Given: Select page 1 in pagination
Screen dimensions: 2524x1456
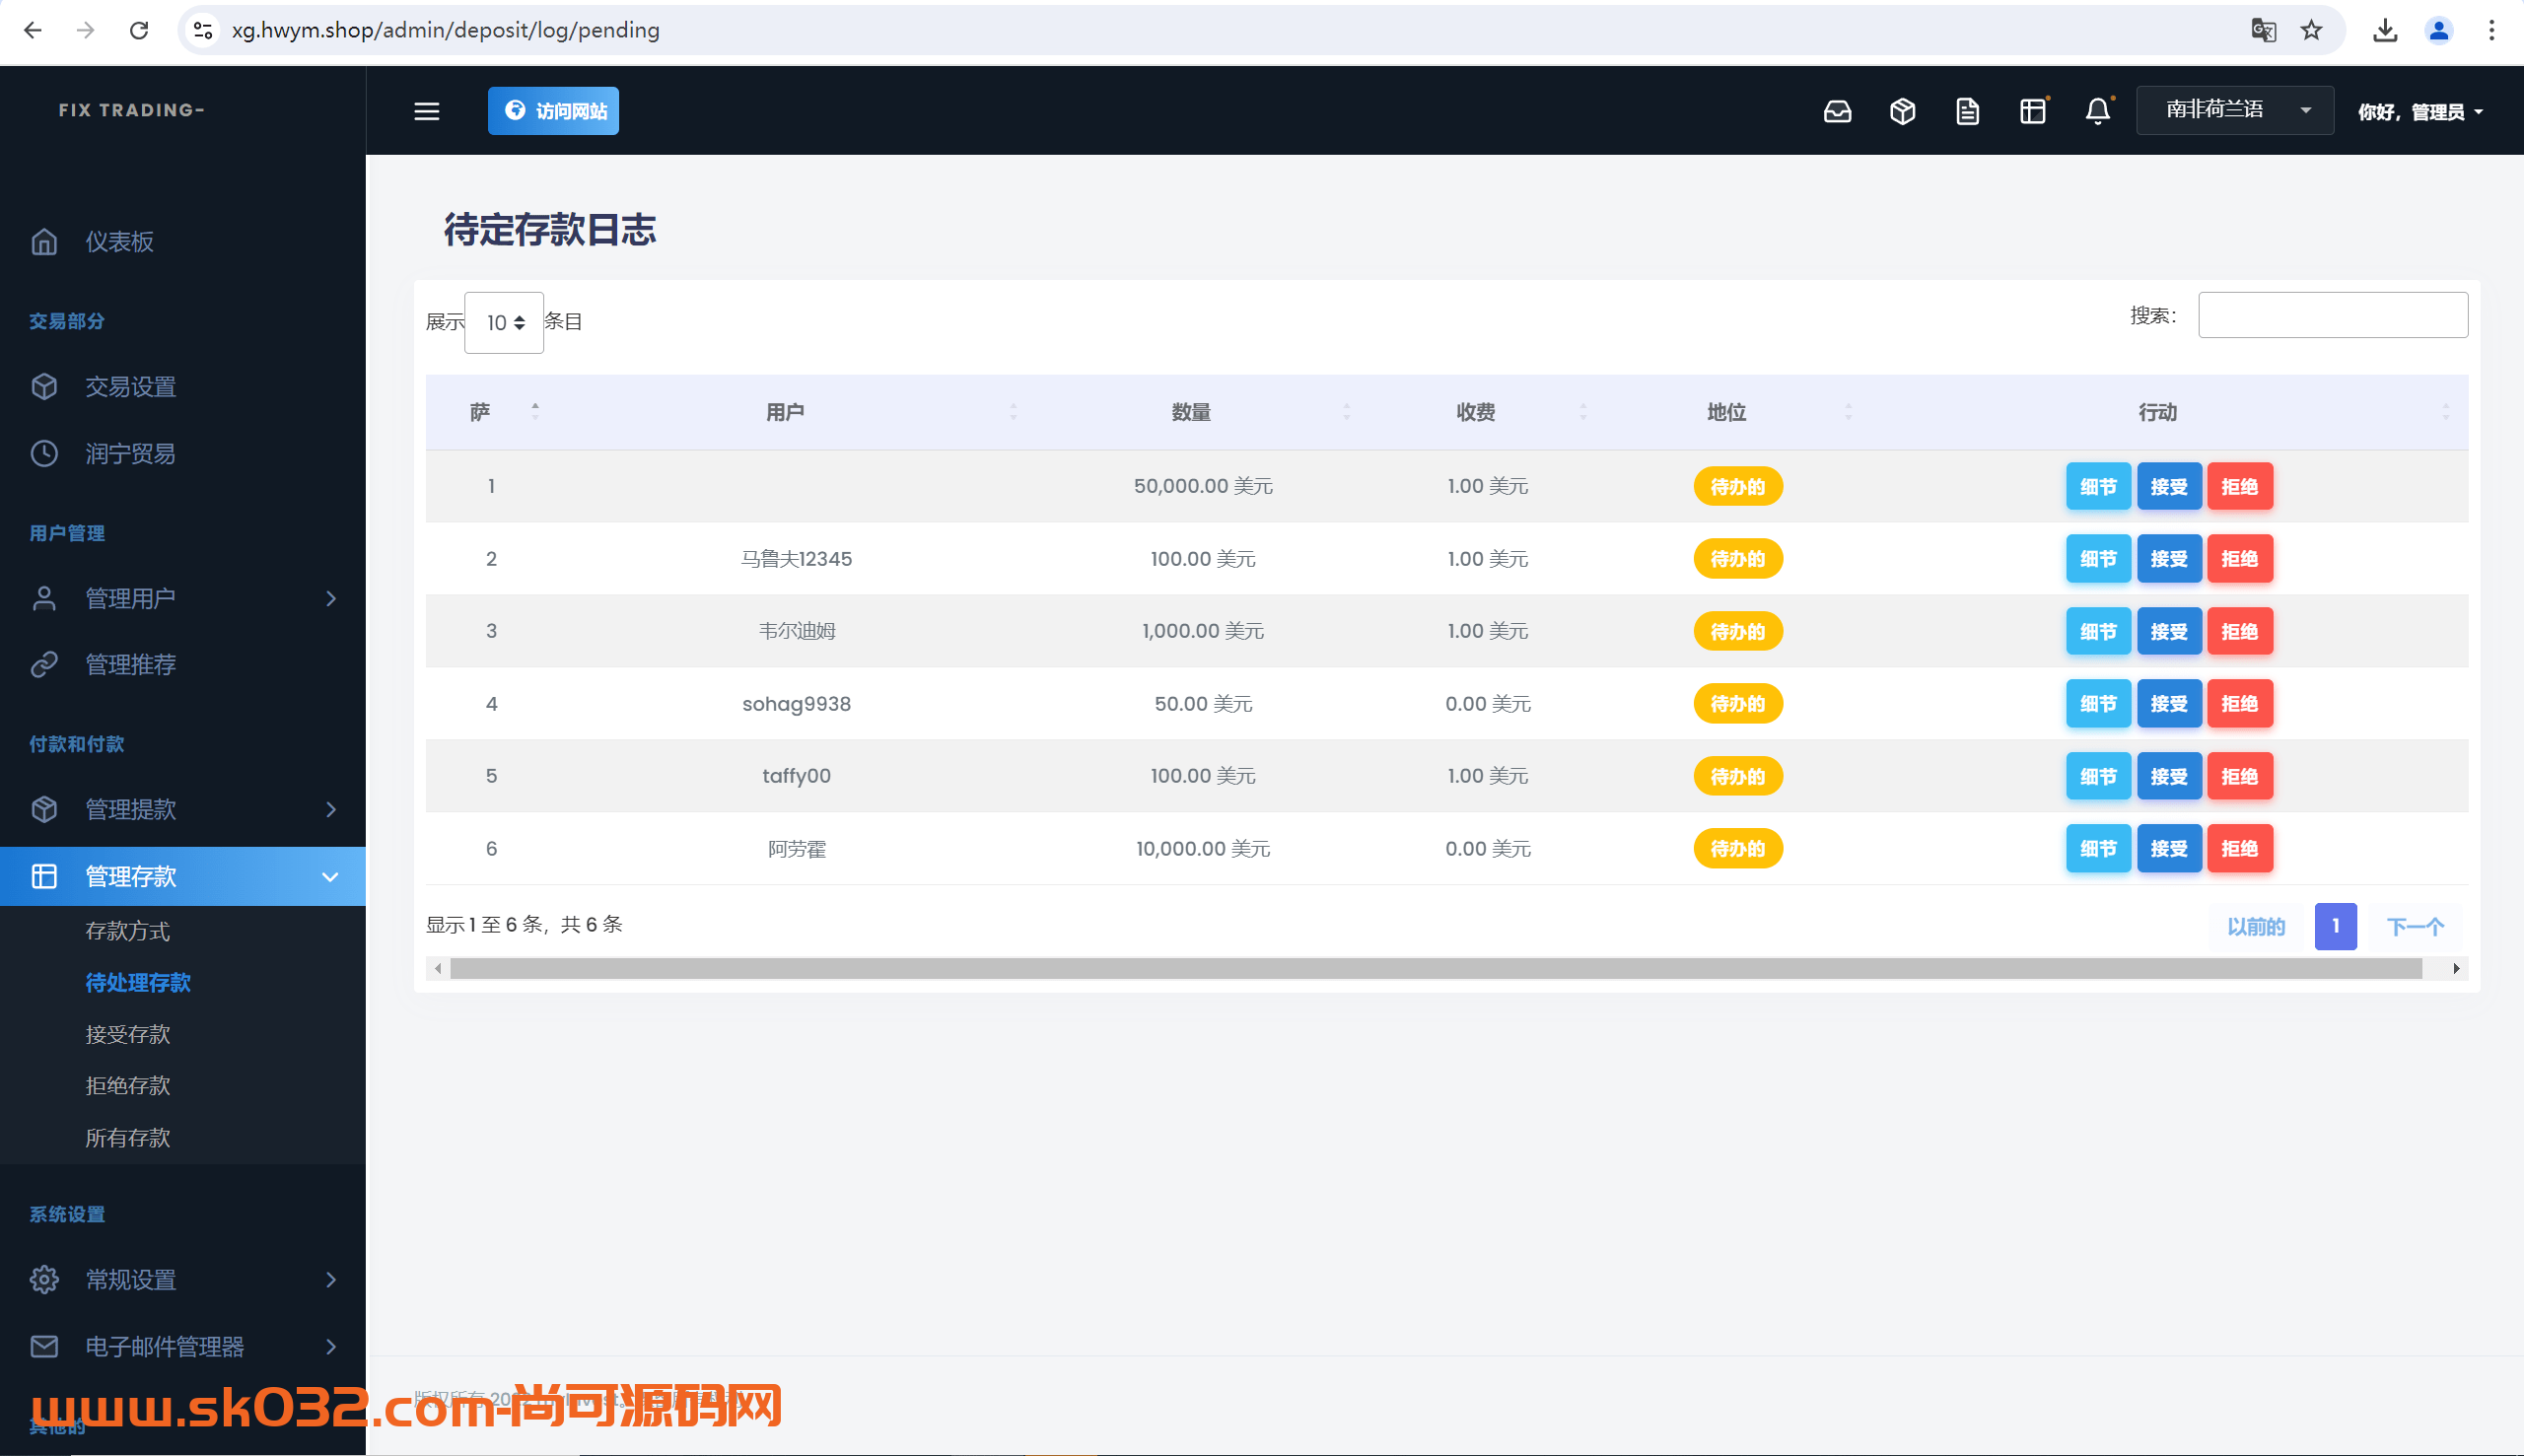Looking at the screenshot, I should coord(2335,927).
